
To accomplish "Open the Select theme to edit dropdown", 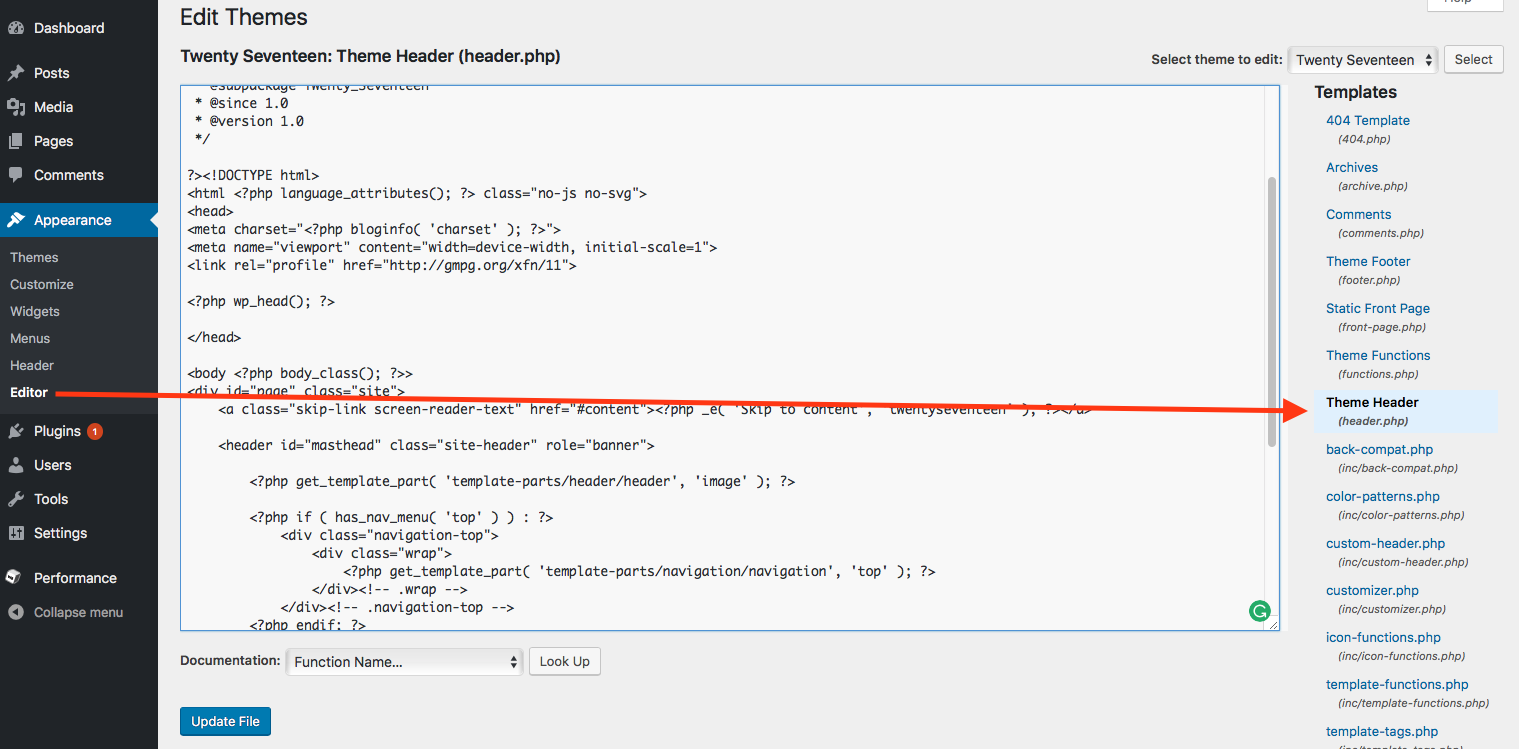I will [x=1363, y=60].
